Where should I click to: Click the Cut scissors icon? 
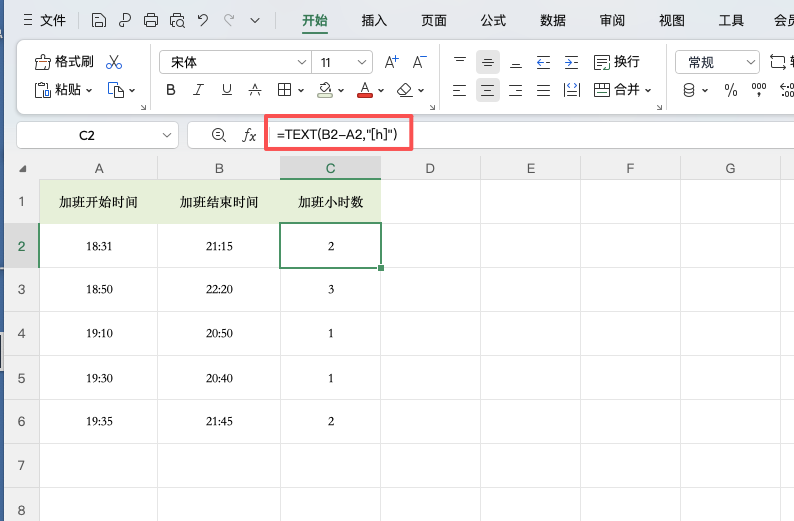point(114,62)
